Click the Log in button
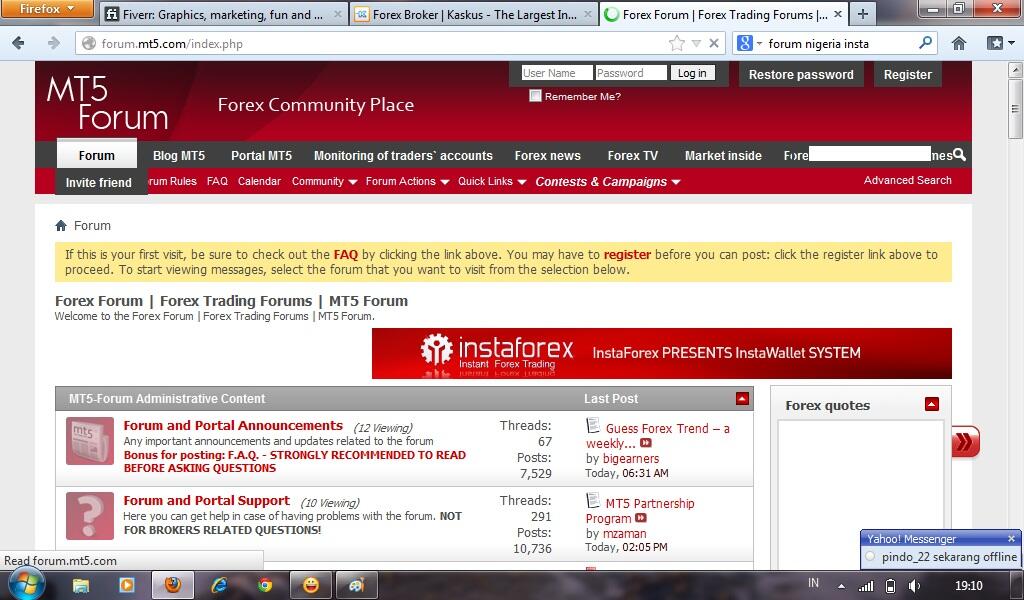Image resolution: width=1024 pixels, height=600 pixels. (692, 73)
